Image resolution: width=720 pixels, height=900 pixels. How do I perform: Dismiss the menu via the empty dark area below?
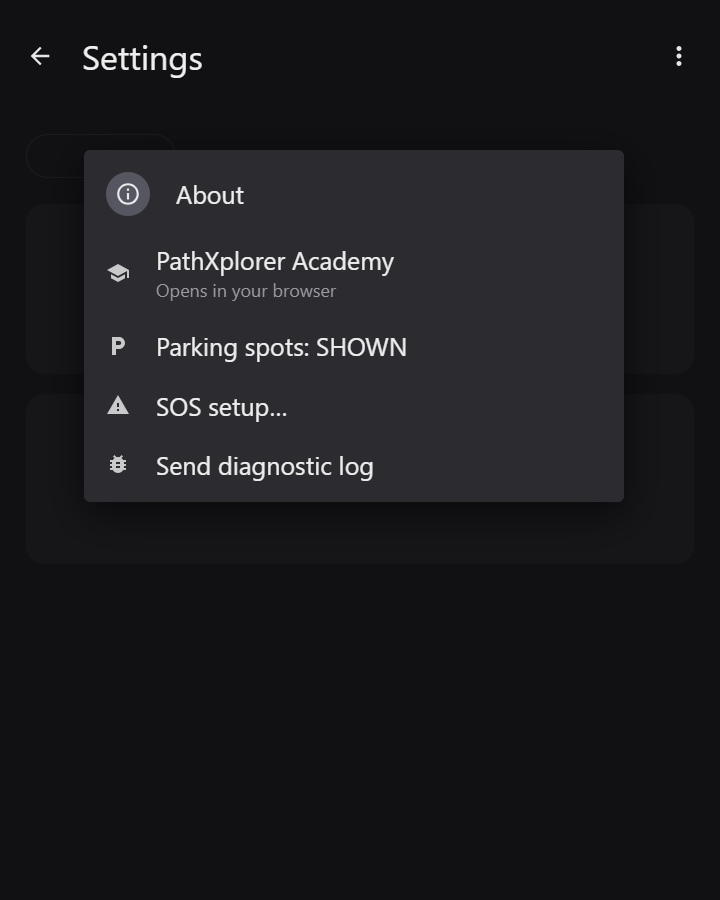pos(360,729)
